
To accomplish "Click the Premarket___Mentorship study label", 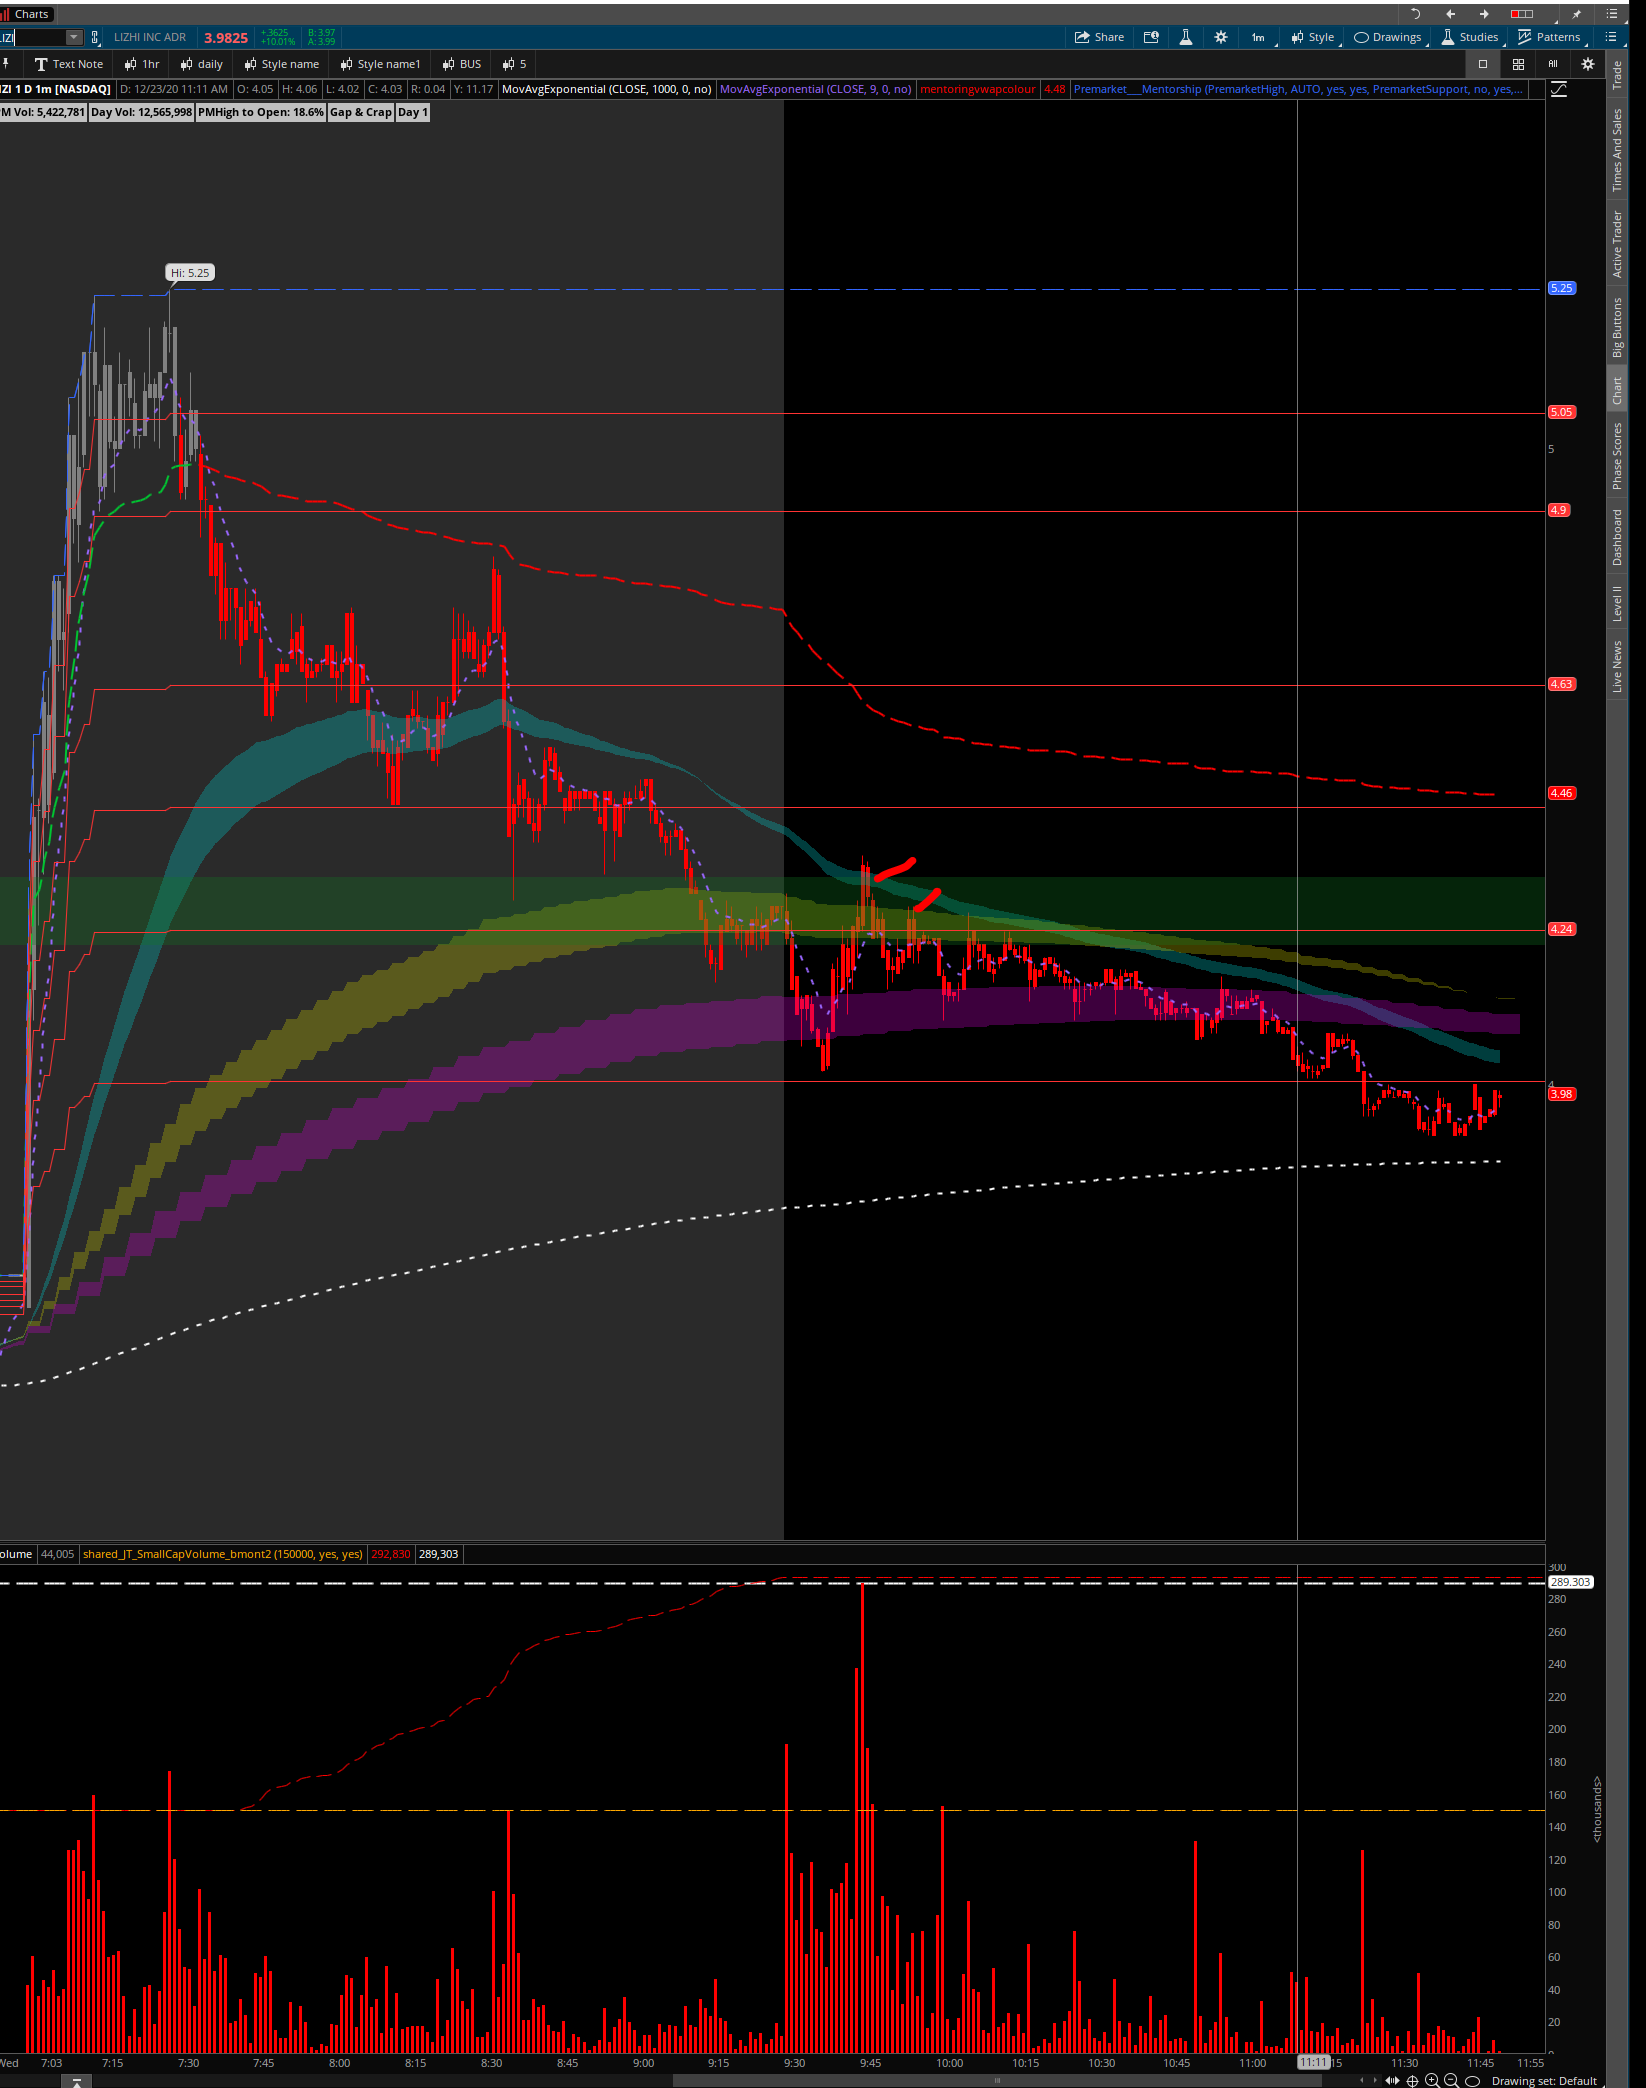I will point(1298,89).
